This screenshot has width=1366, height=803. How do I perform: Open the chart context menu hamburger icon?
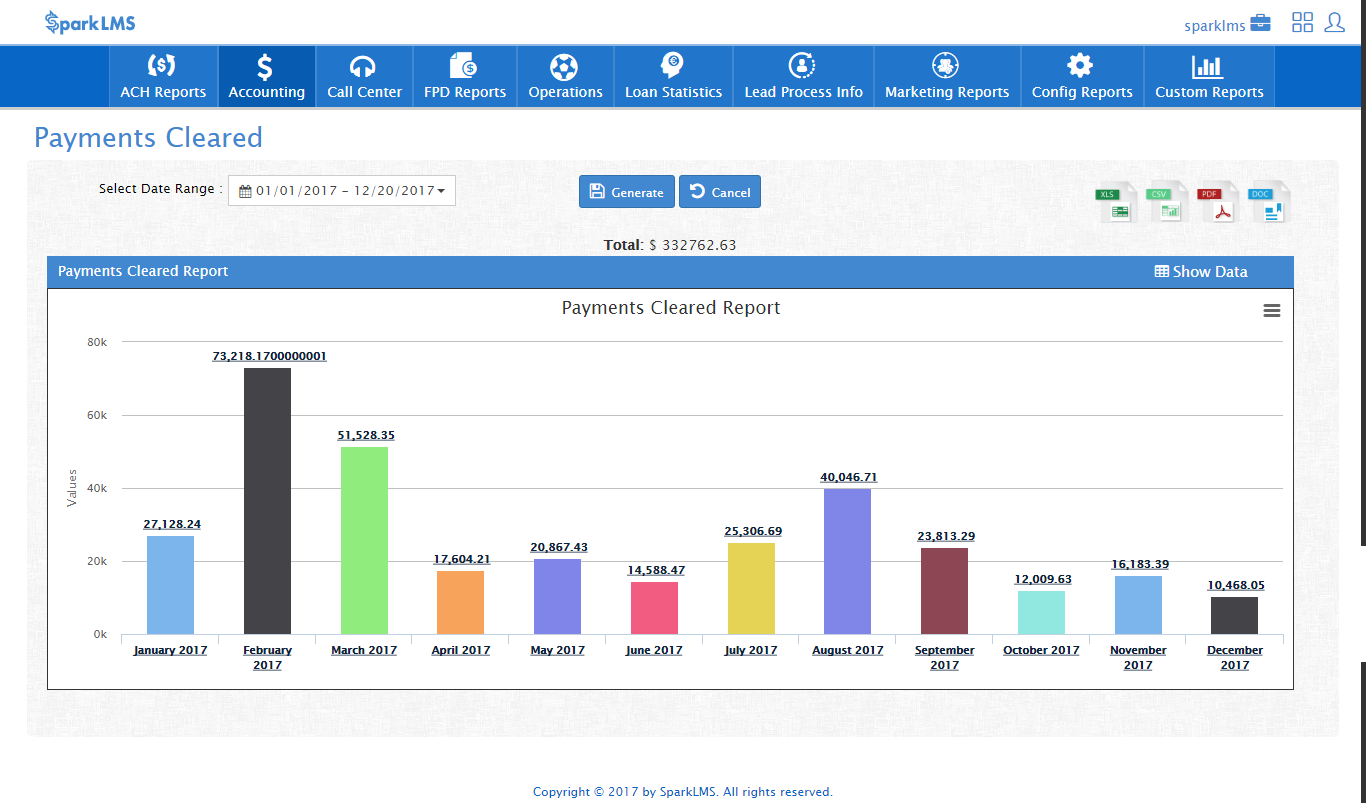tap(1272, 311)
